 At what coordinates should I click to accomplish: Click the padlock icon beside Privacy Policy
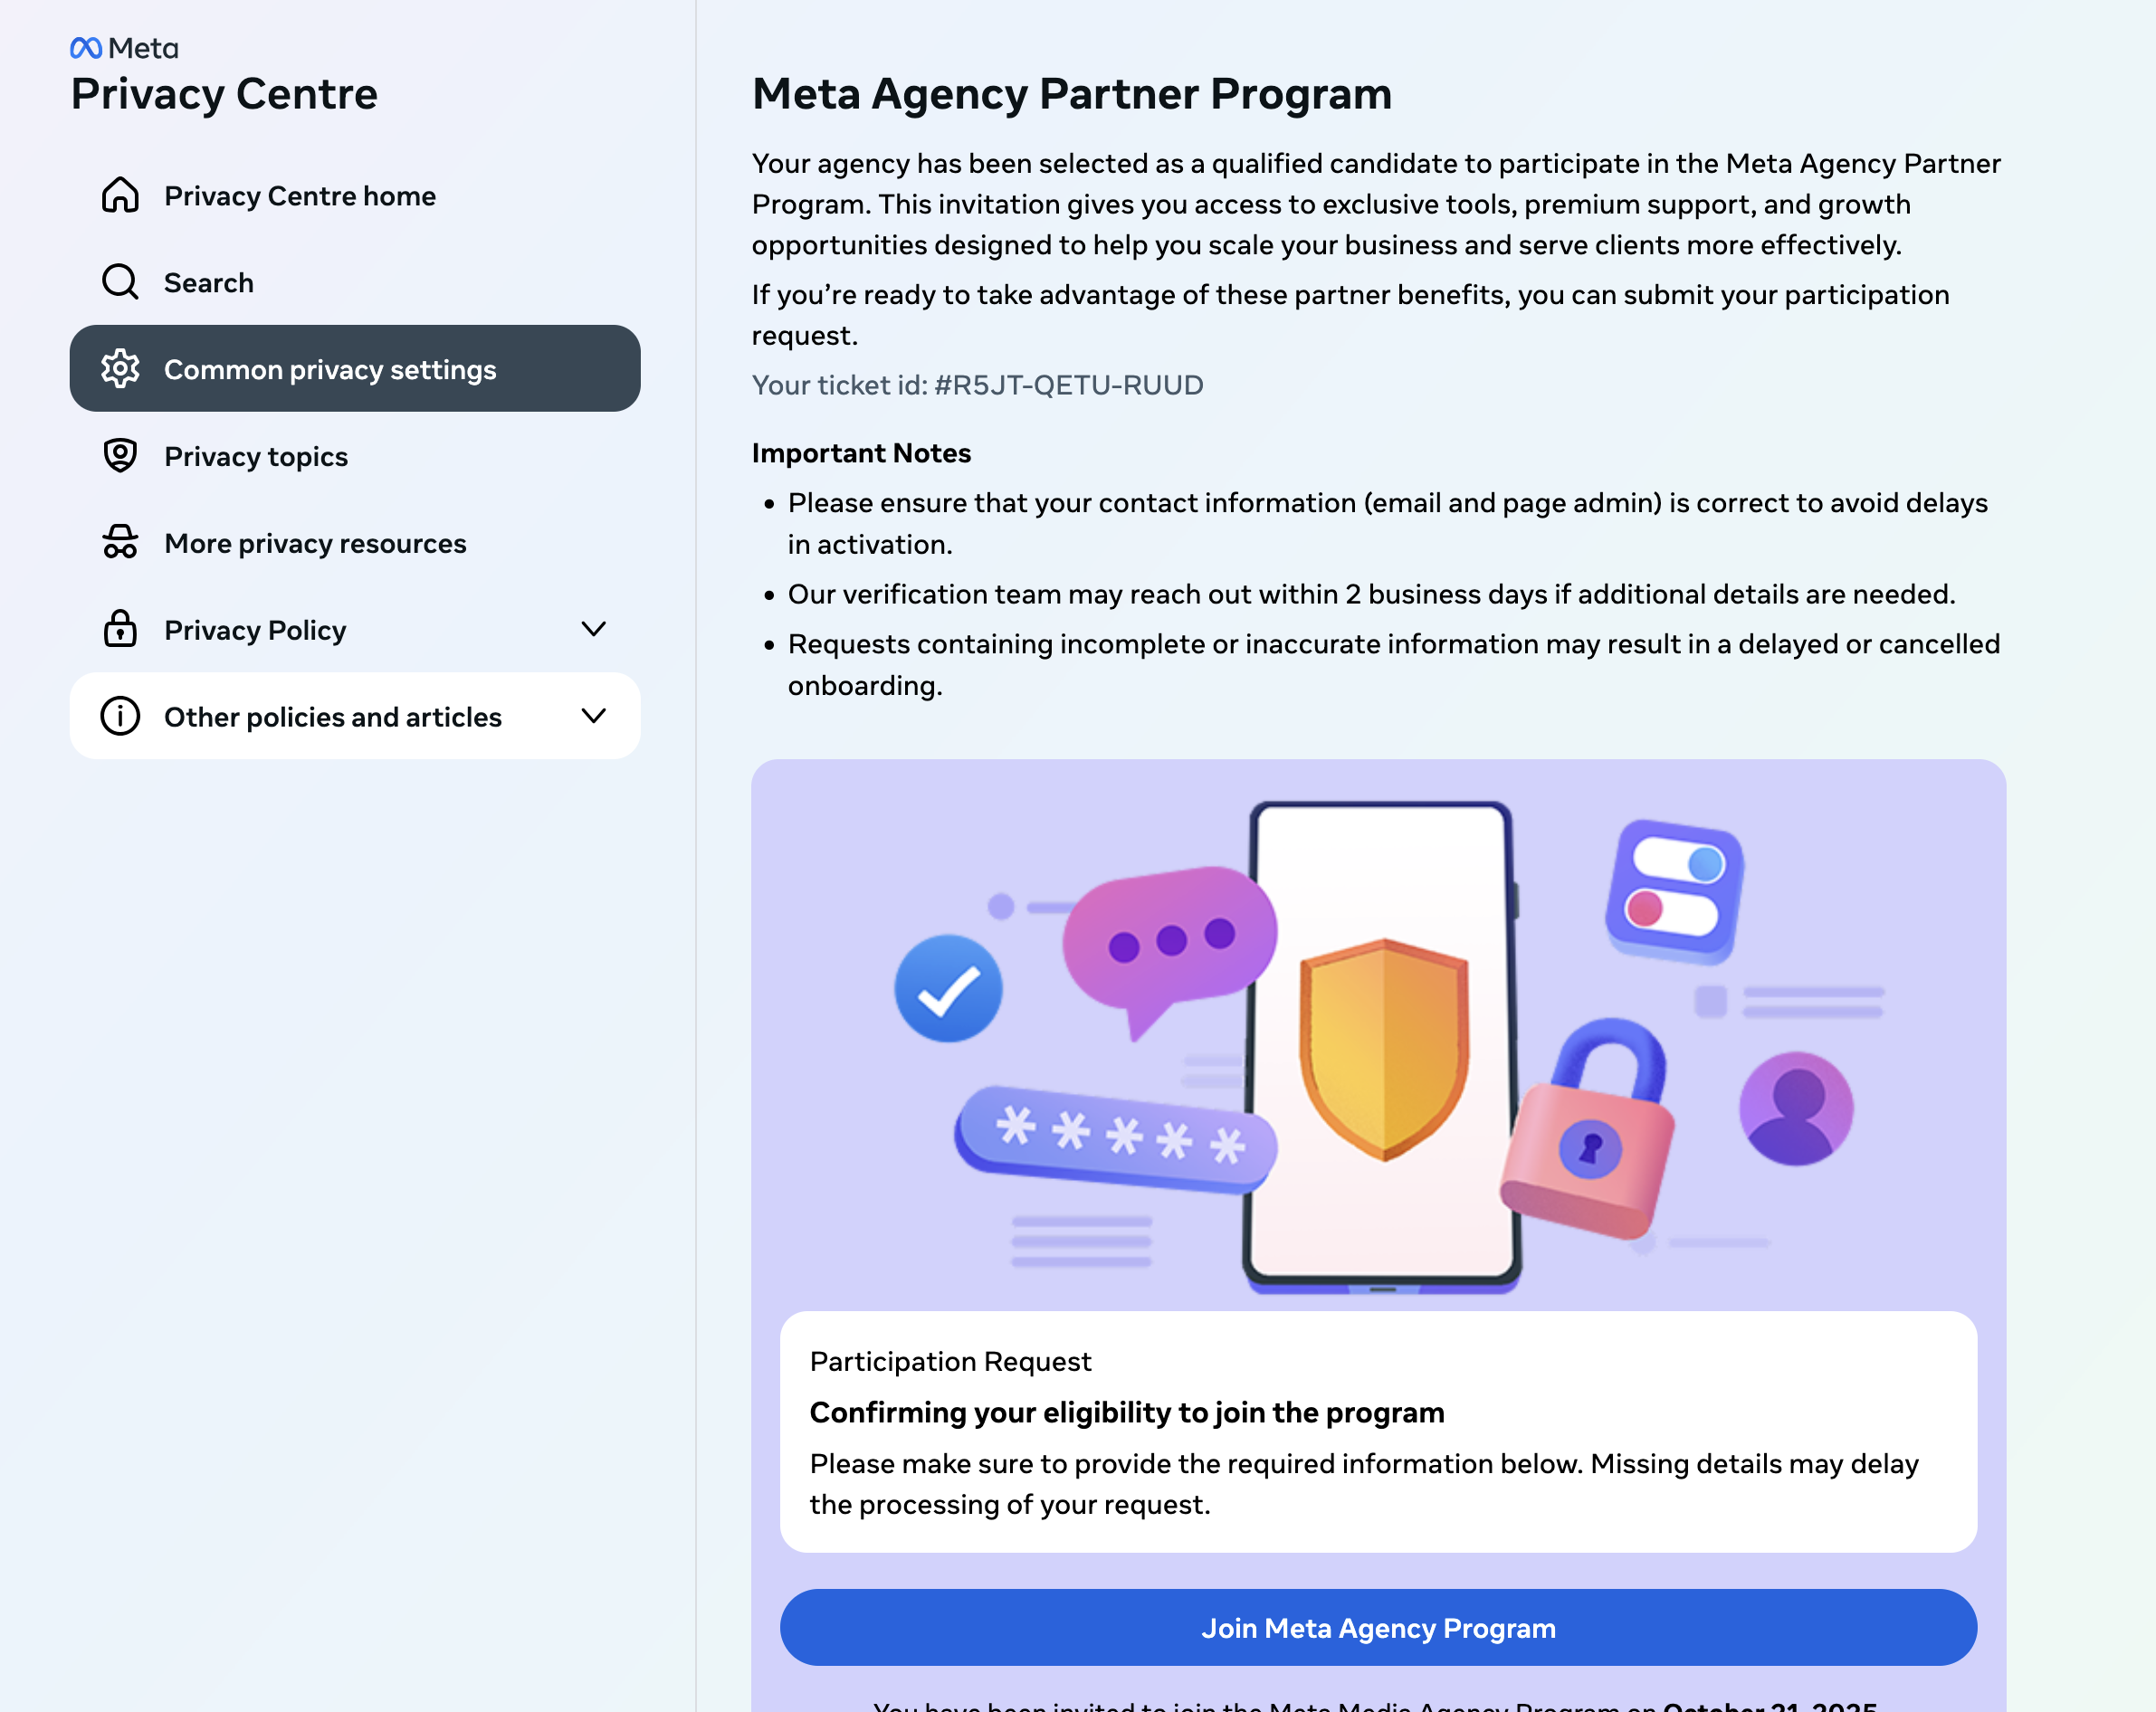(x=120, y=629)
